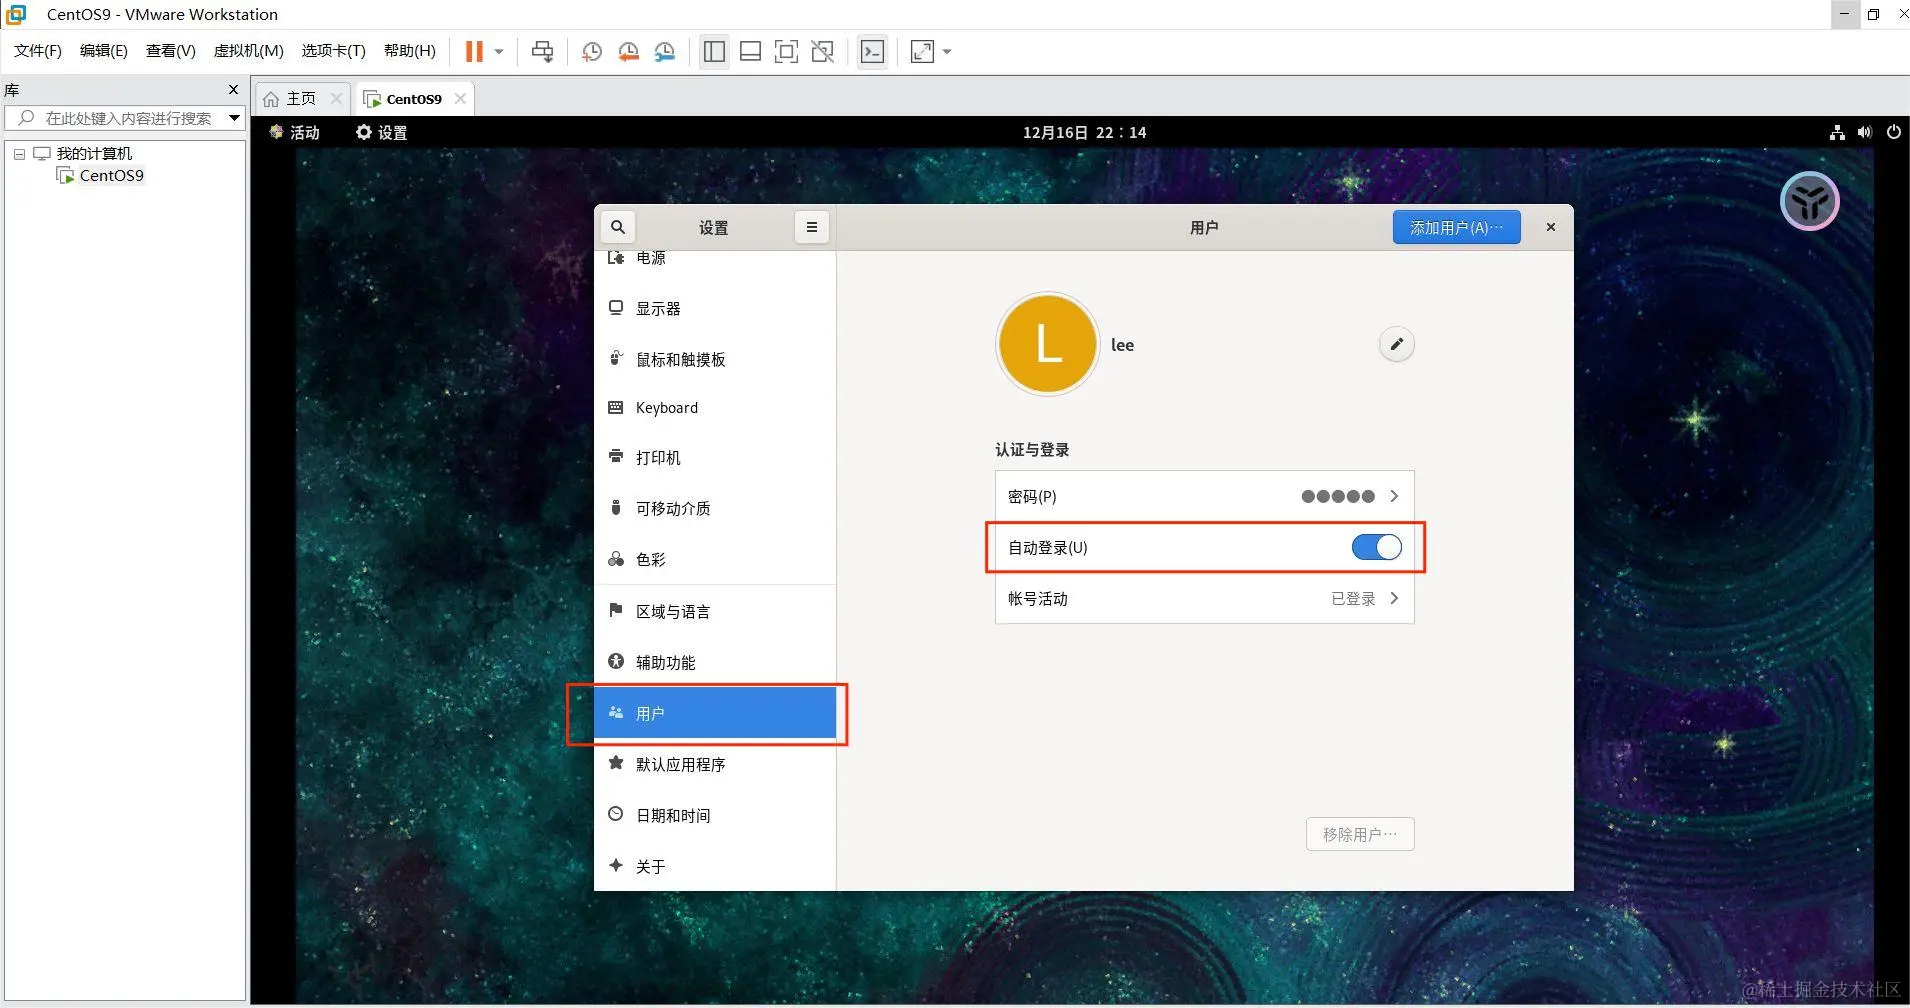The width and height of the screenshot is (1910, 1008).
Task: Open the 虚拟机(M) menu
Action: tap(248, 50)
